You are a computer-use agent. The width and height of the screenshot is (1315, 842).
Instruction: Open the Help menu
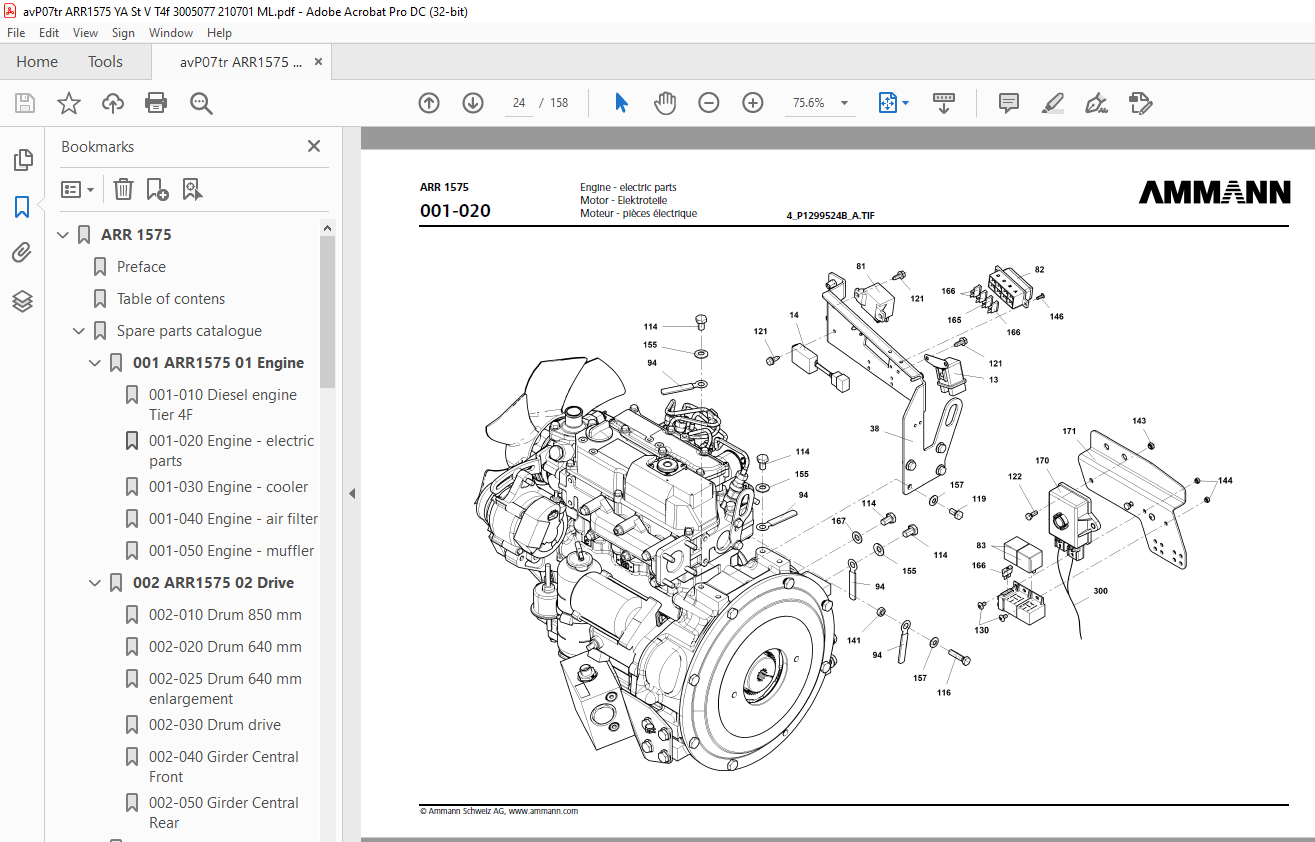pos(219,33)
